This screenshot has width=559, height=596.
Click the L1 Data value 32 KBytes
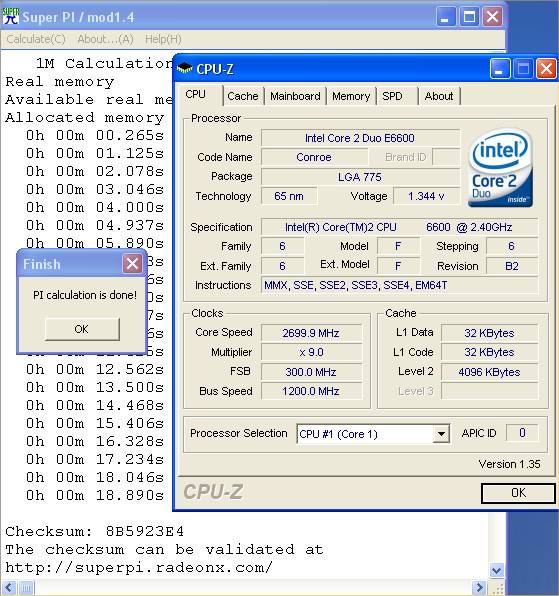click(x=489, y=333)
